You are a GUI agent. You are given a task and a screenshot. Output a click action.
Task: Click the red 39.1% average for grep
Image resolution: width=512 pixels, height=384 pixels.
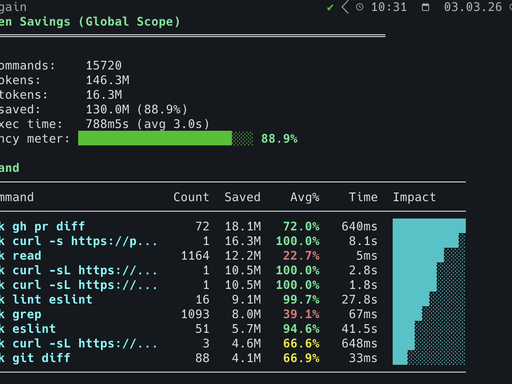pos(301,314)
